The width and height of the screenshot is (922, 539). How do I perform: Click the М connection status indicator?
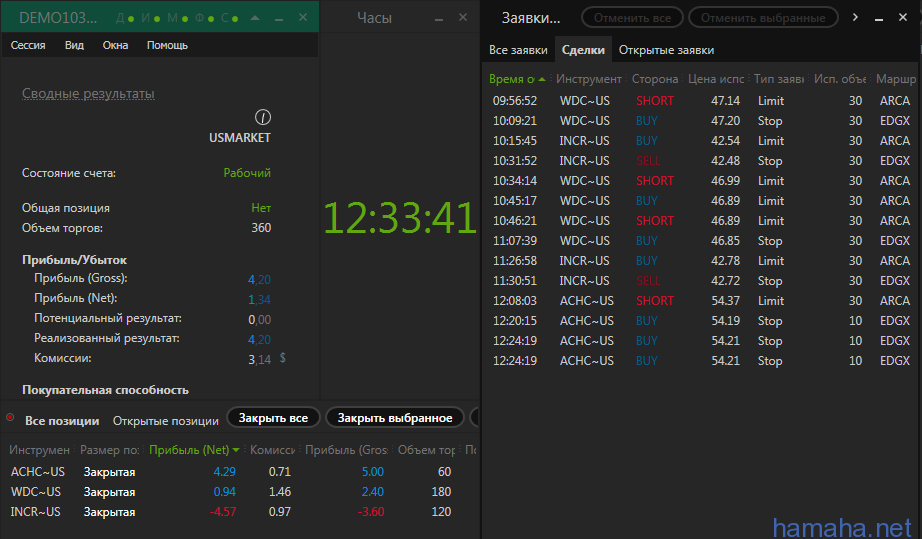[178, 18]
